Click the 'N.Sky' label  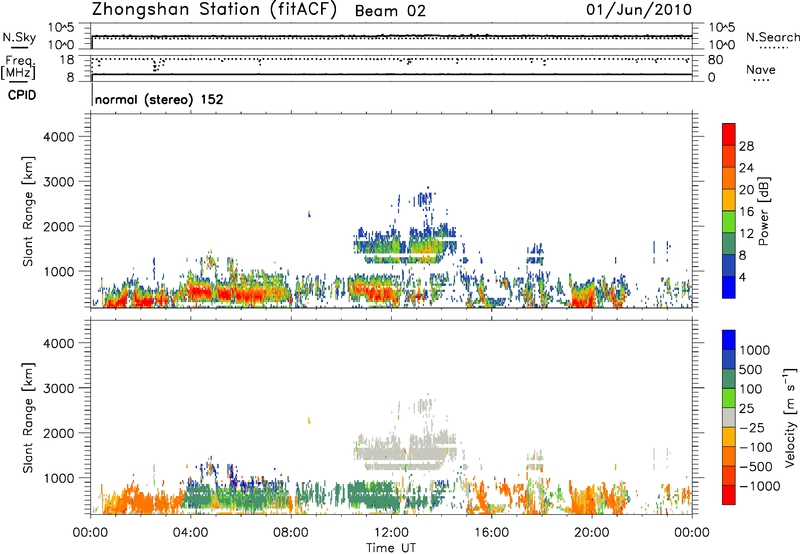[x=19, y=37]
